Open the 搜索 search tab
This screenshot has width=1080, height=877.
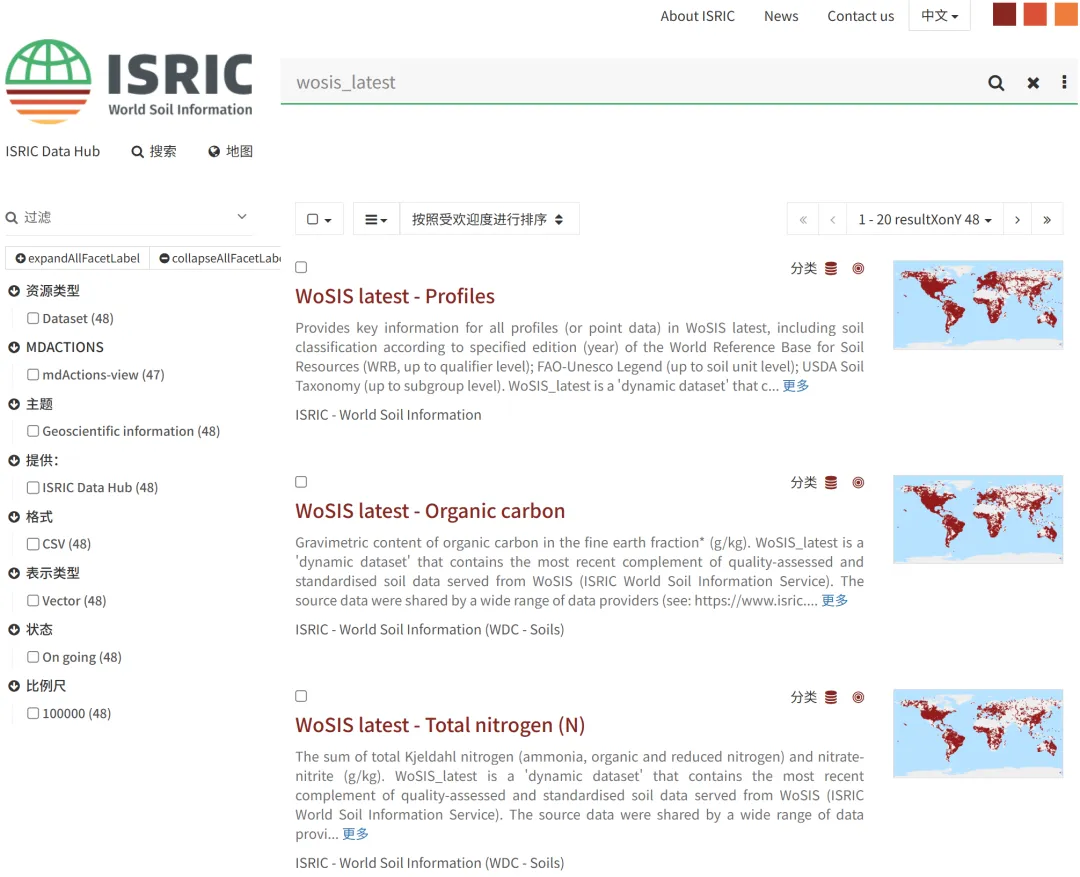154,152
